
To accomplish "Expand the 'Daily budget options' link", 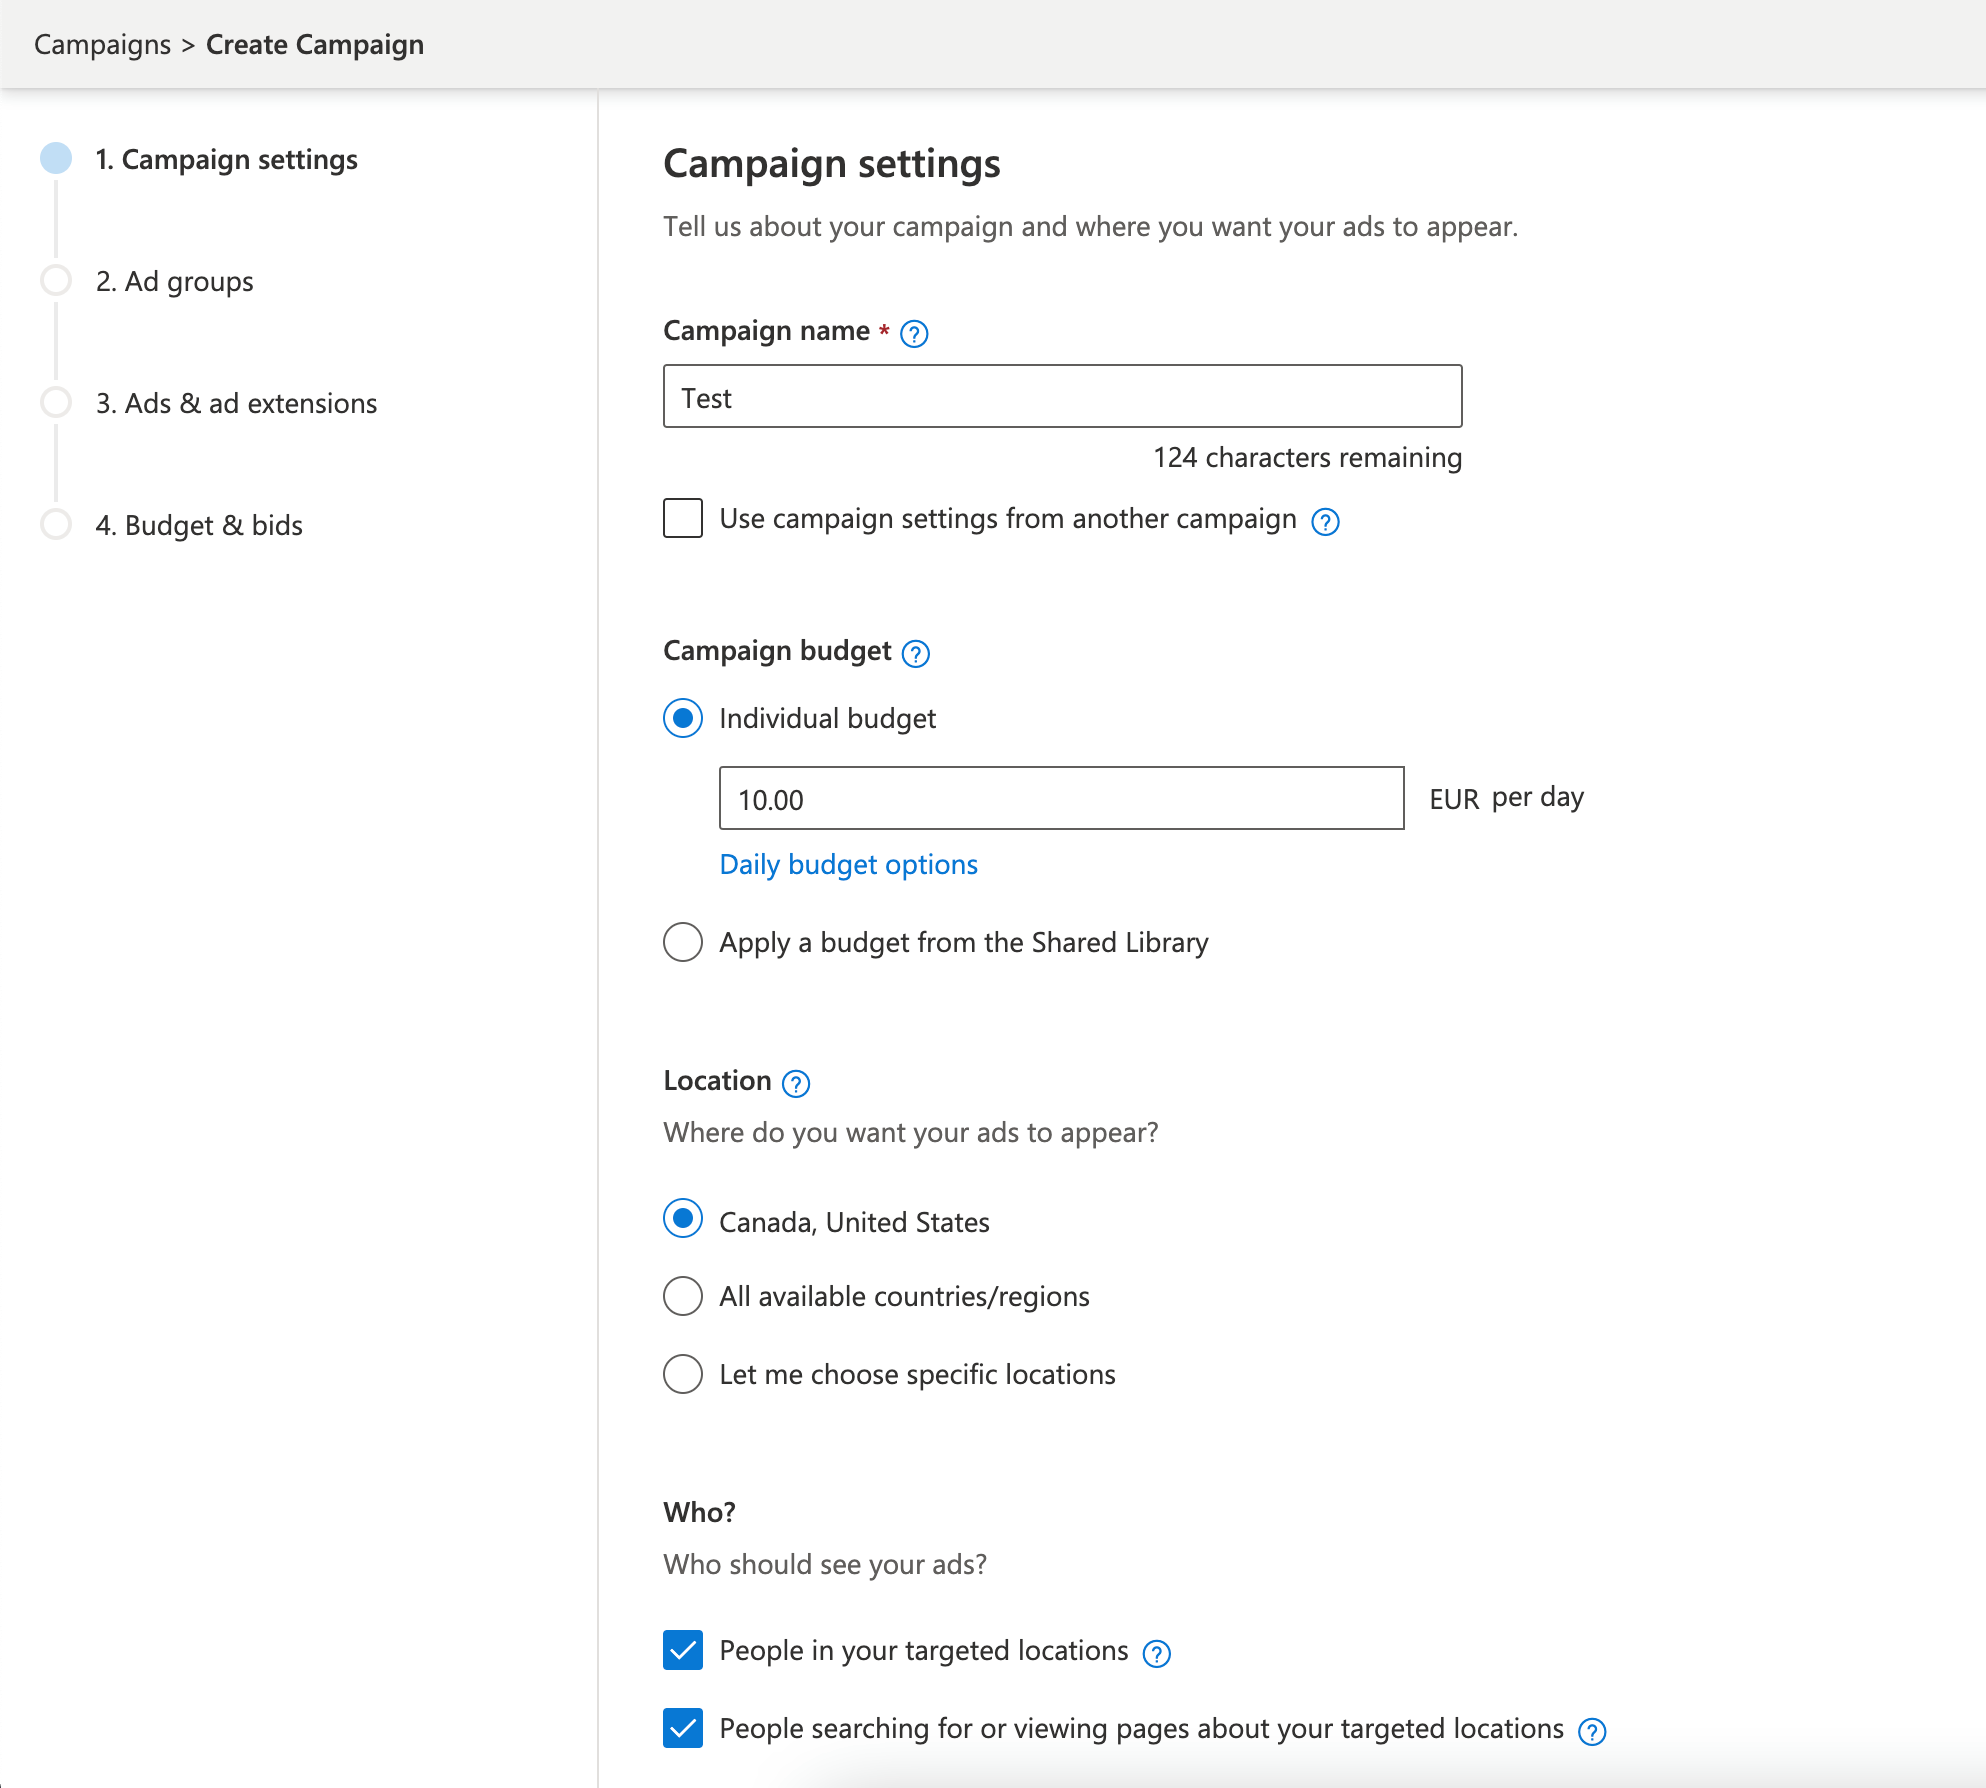I will [x=849, y=864].
